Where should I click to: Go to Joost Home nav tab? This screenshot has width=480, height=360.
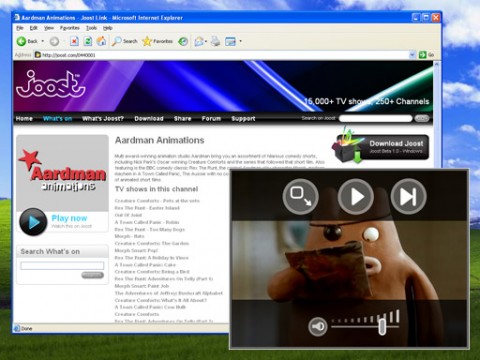(x=24, y=119)
